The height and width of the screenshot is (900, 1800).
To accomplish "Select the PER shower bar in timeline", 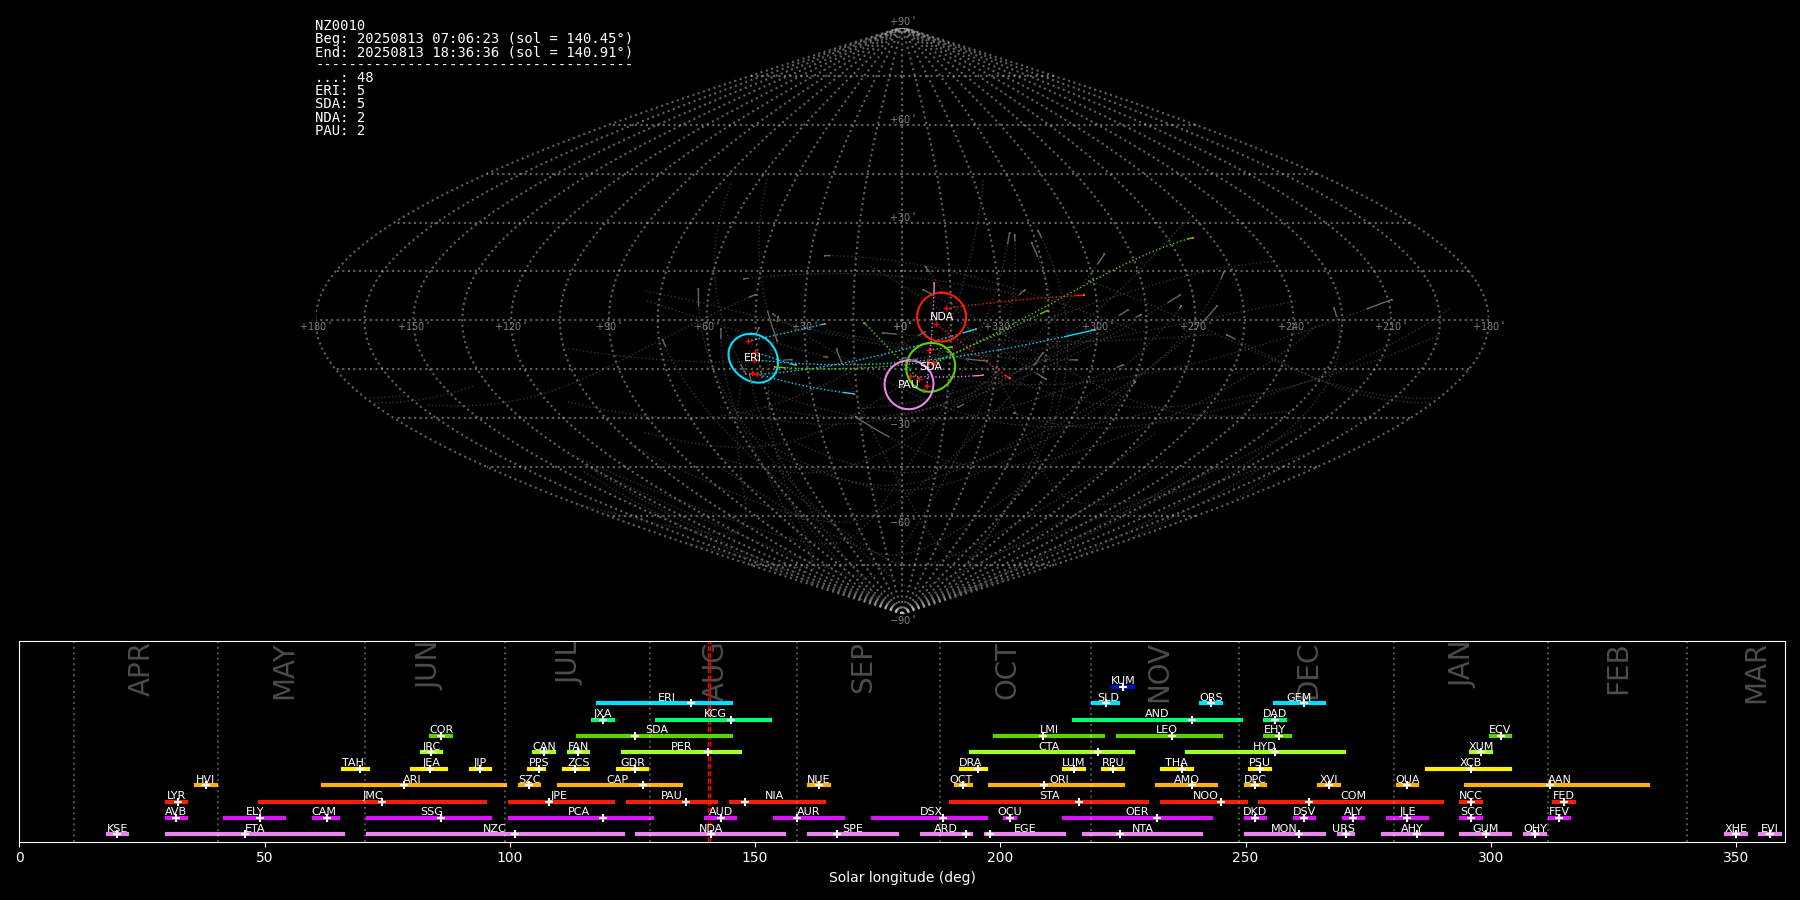I will pyautogui.click(x=681, y=752).
